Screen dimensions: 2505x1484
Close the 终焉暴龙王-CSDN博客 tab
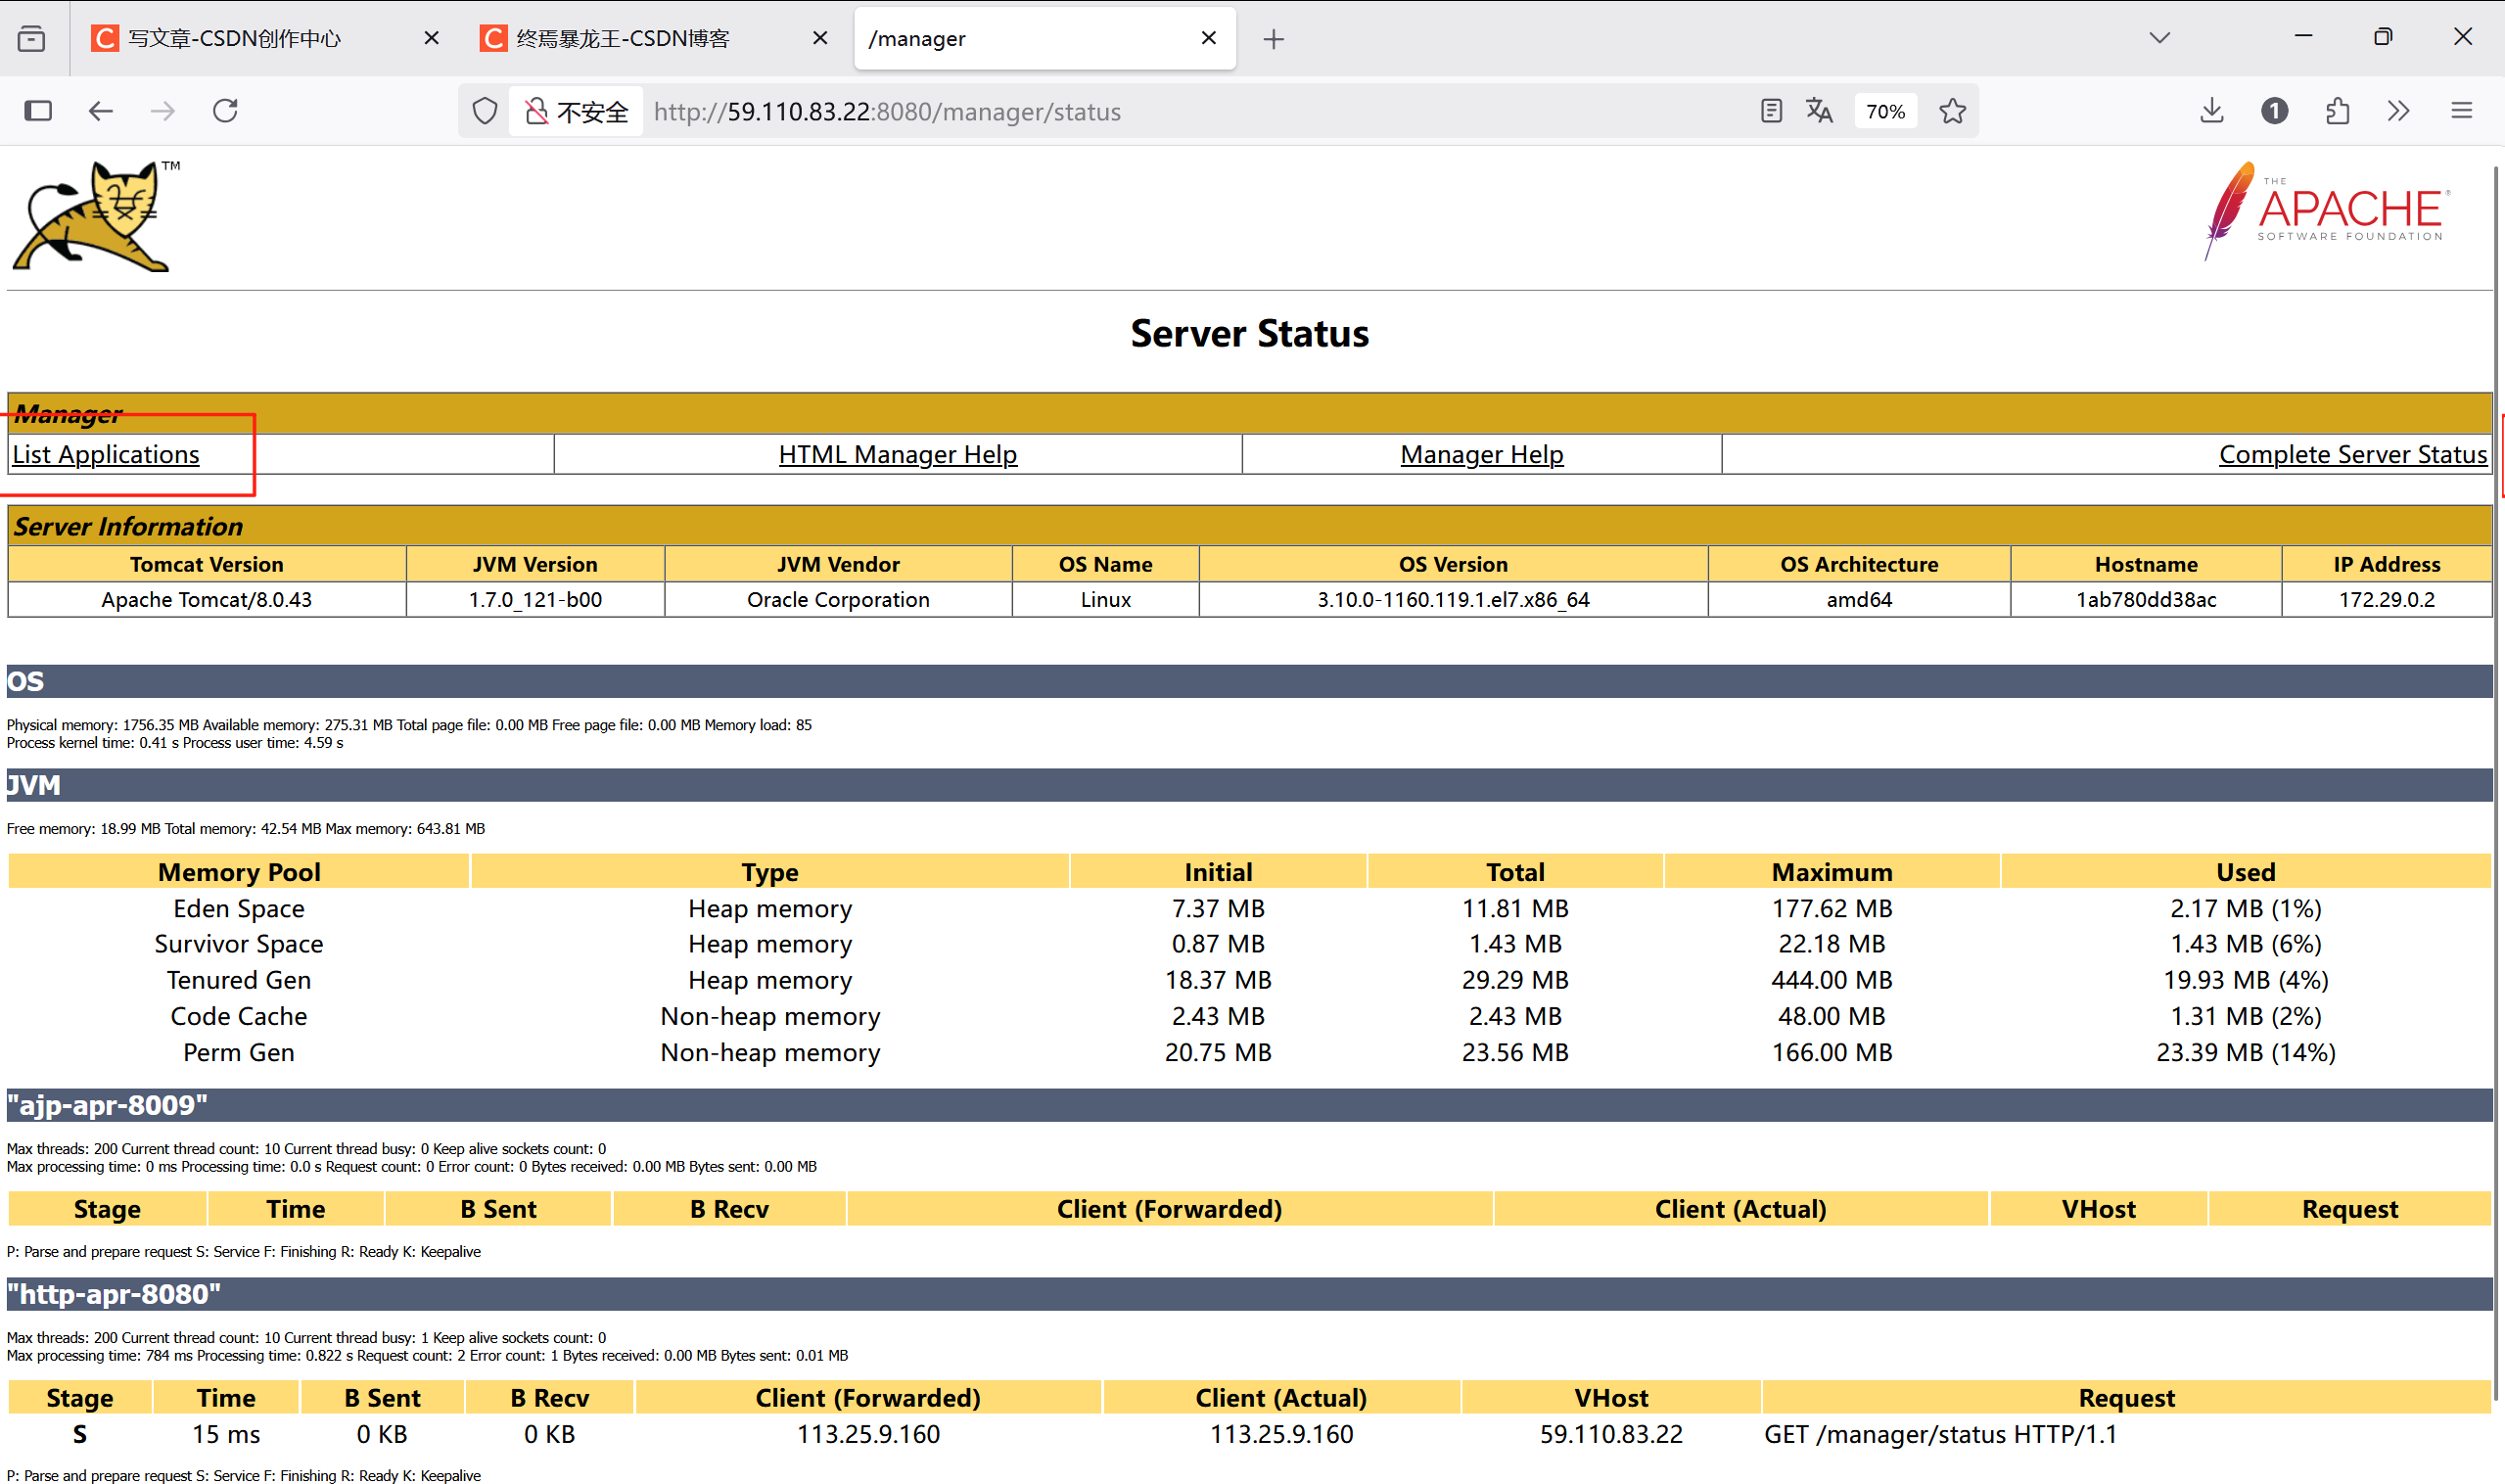(x=820, y=38)
